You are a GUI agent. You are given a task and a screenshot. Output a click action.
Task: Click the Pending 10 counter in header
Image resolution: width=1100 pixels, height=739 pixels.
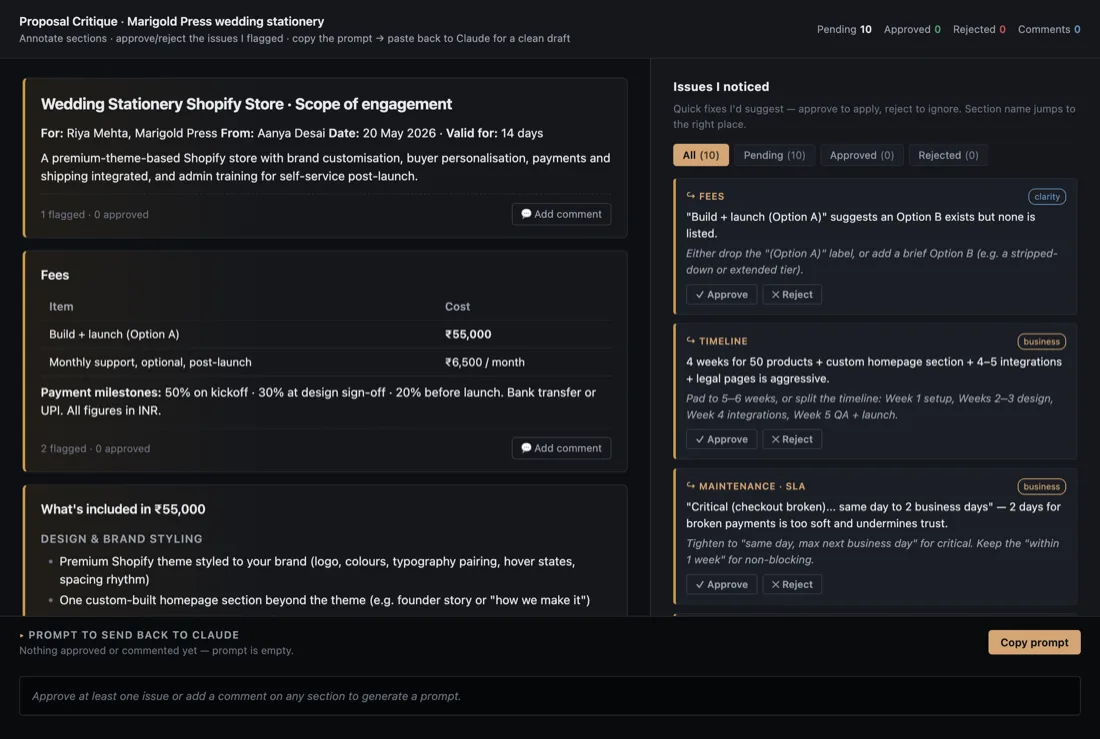click(844, 29)
